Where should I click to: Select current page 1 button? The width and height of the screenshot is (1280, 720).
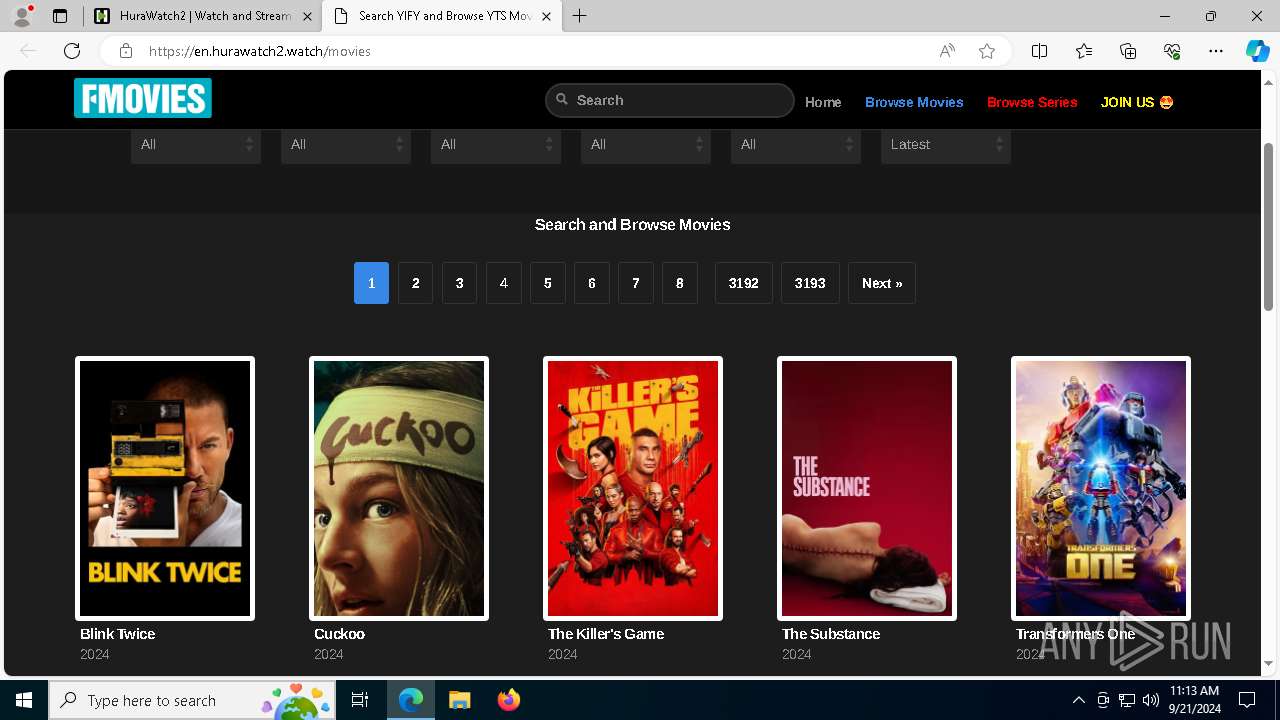pos(371,283)
